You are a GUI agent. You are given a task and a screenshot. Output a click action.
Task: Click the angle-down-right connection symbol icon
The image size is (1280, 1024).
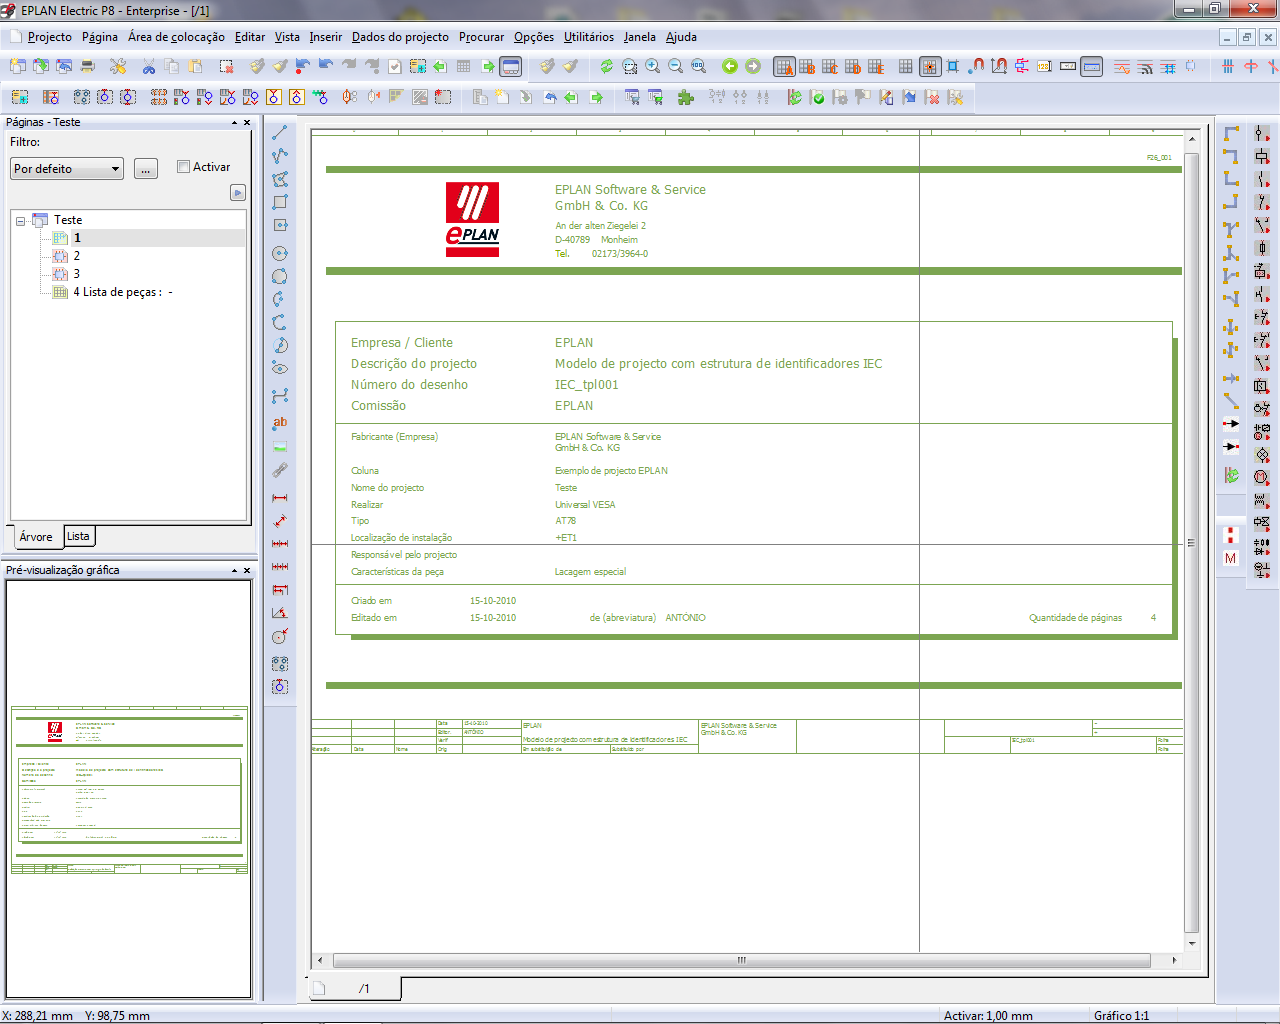point(1231,133)
